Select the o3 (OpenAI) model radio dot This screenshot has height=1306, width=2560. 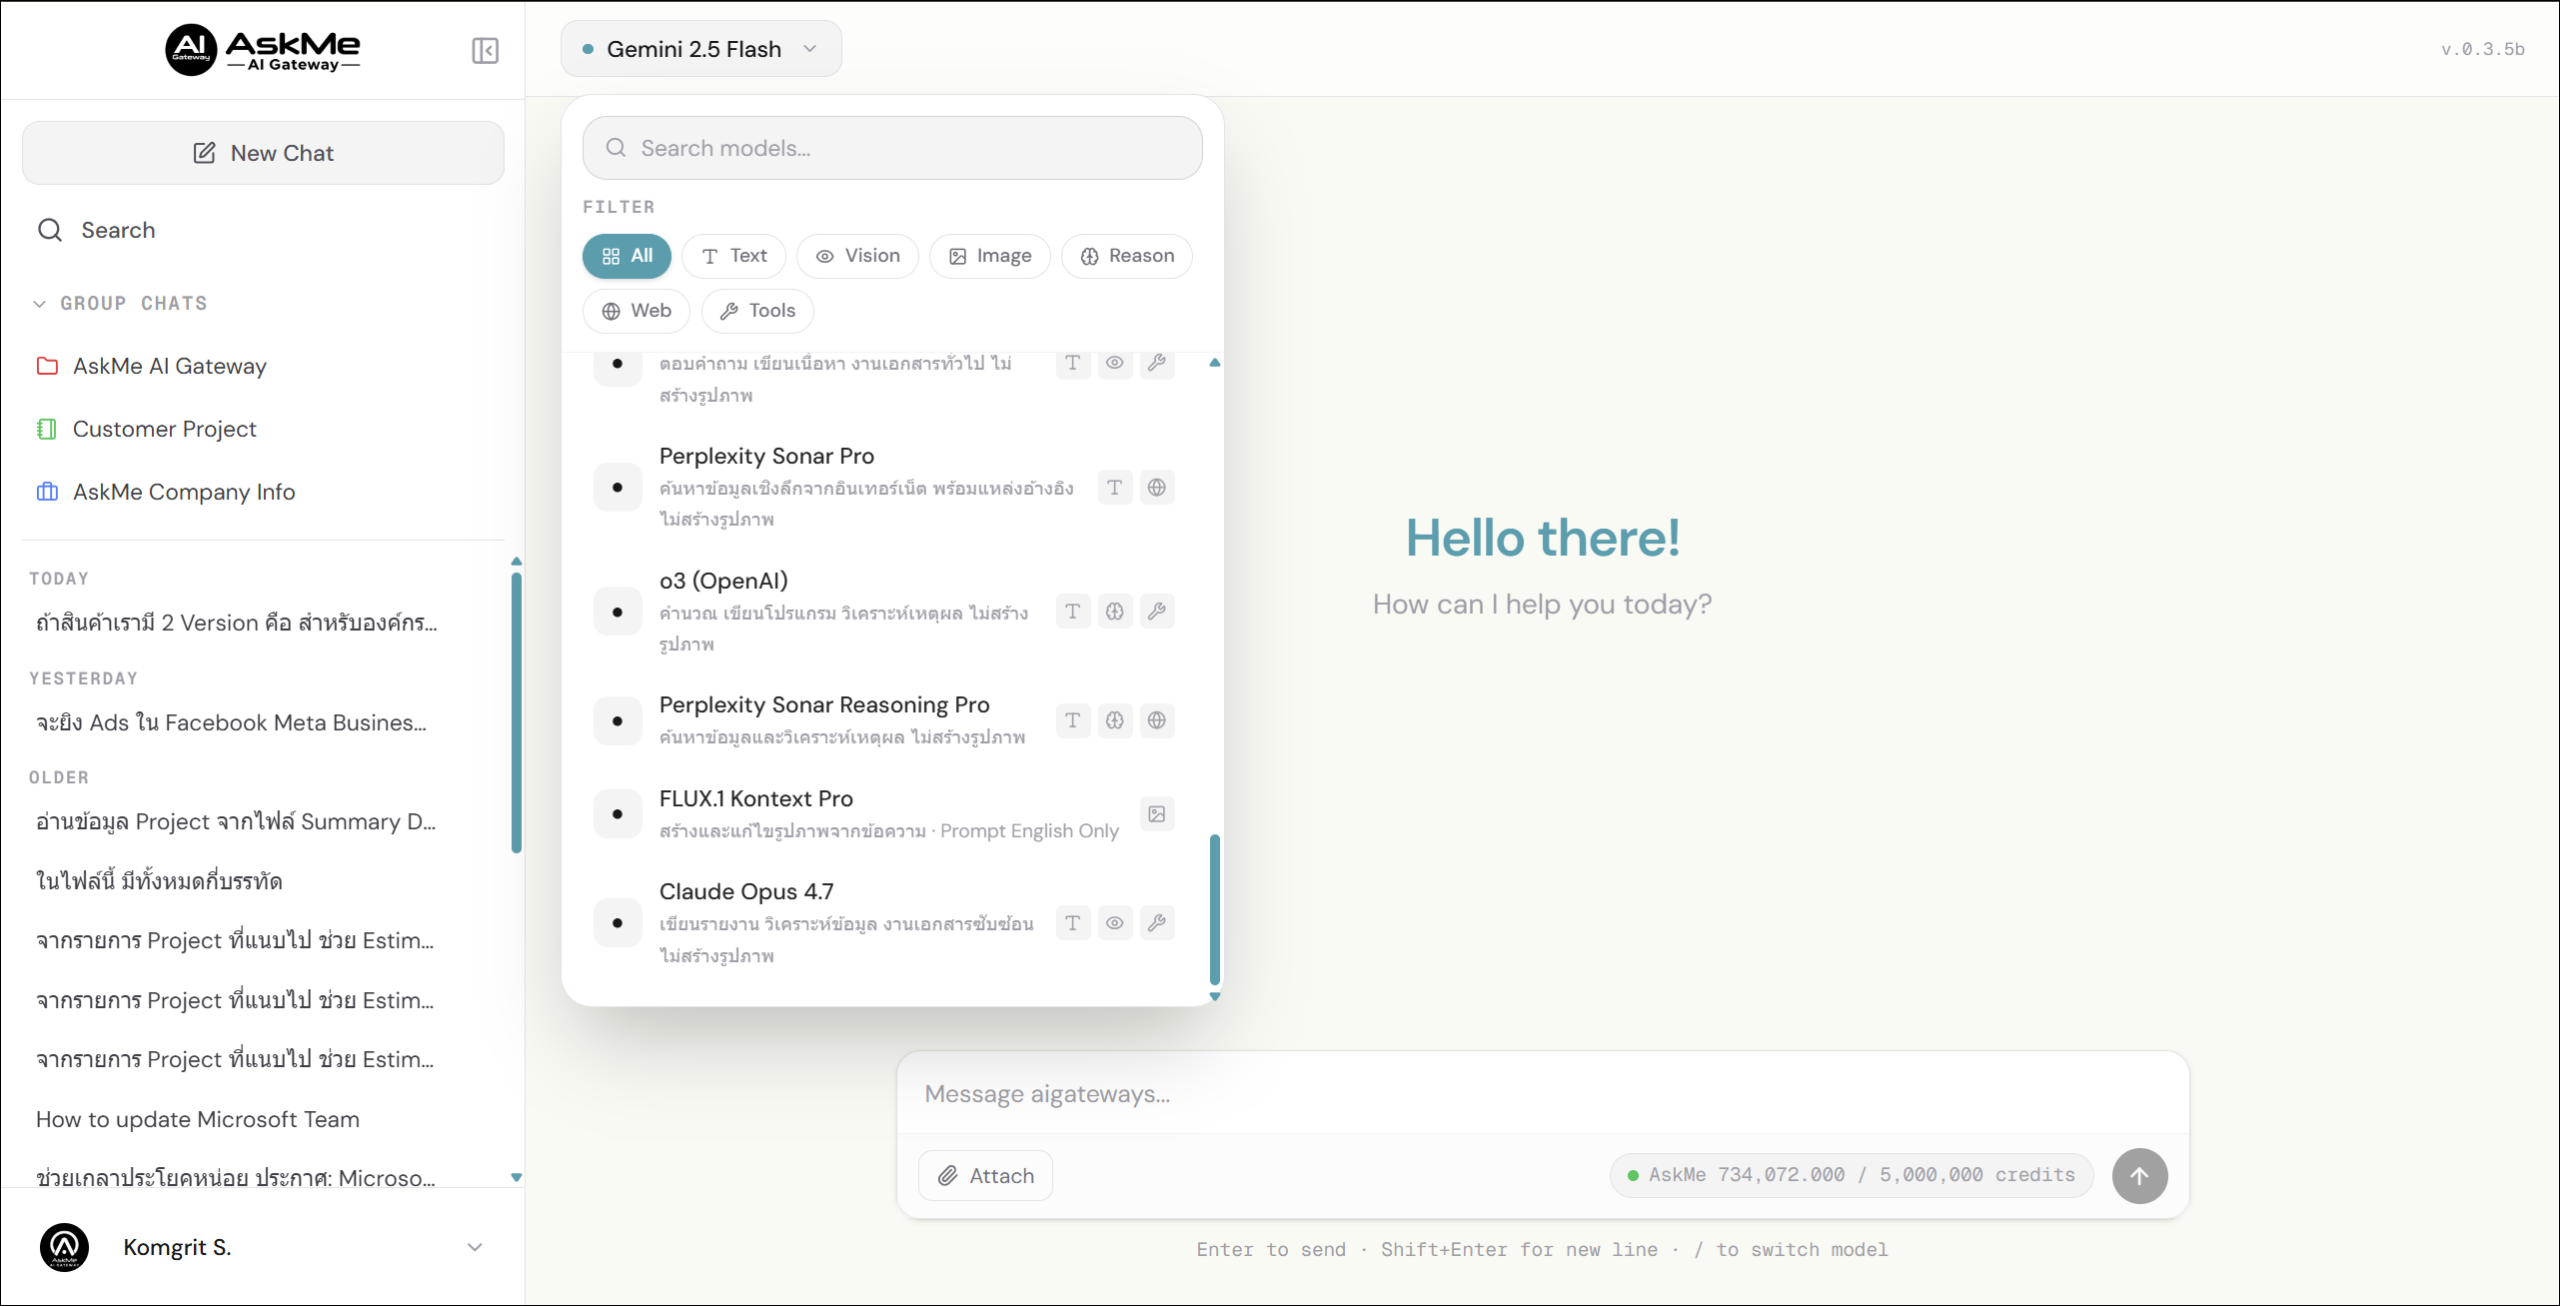point(617,612)
